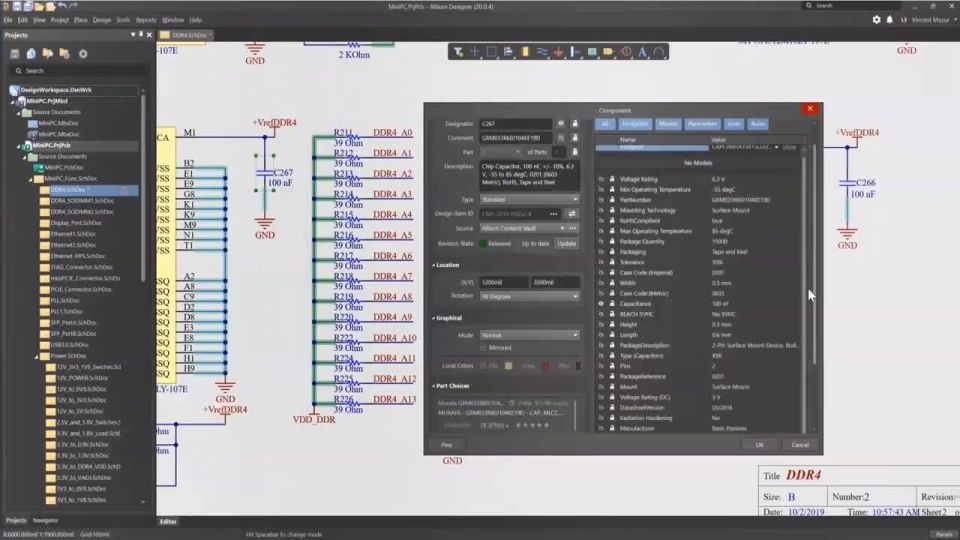Screen dimensions: 960x540
Task: Click the Designator input field C267
Action: [516, 124]
